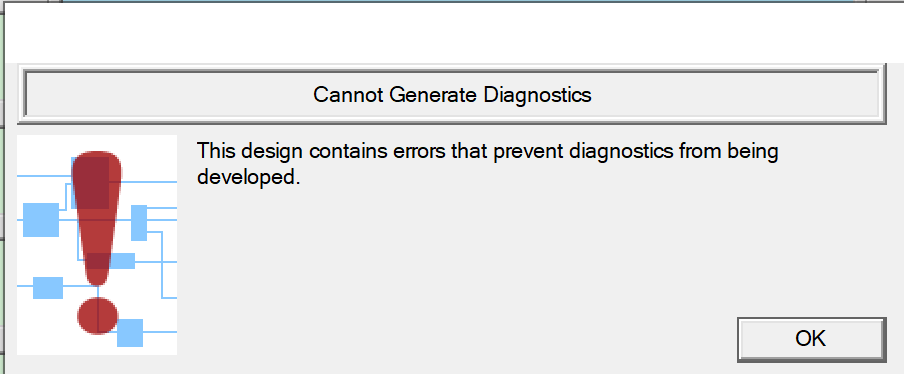The height and width of the screenshot is (374, 904).
Task: Click the blank white title strip above banner
Action: (452, 31)
